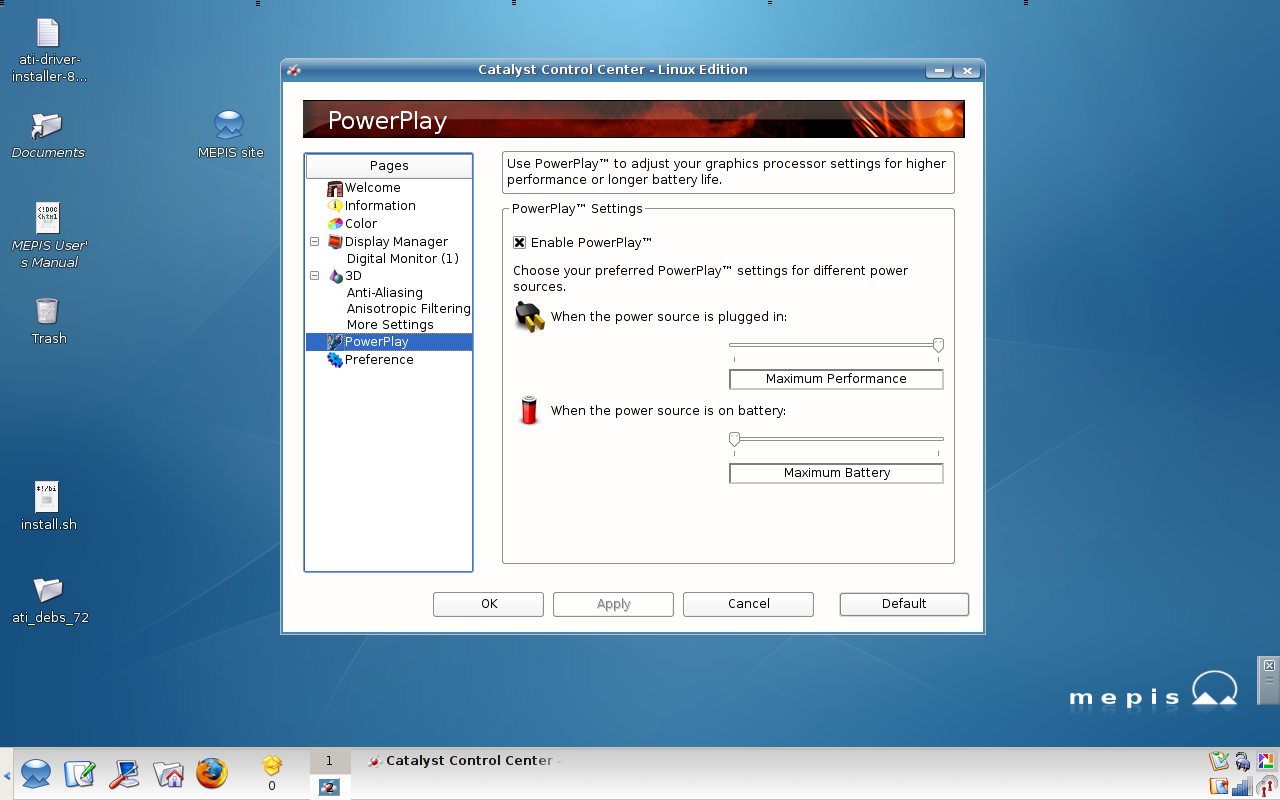Open the Anisotropic Filtering page
The image size is (1280, 800).
[409, 309]
